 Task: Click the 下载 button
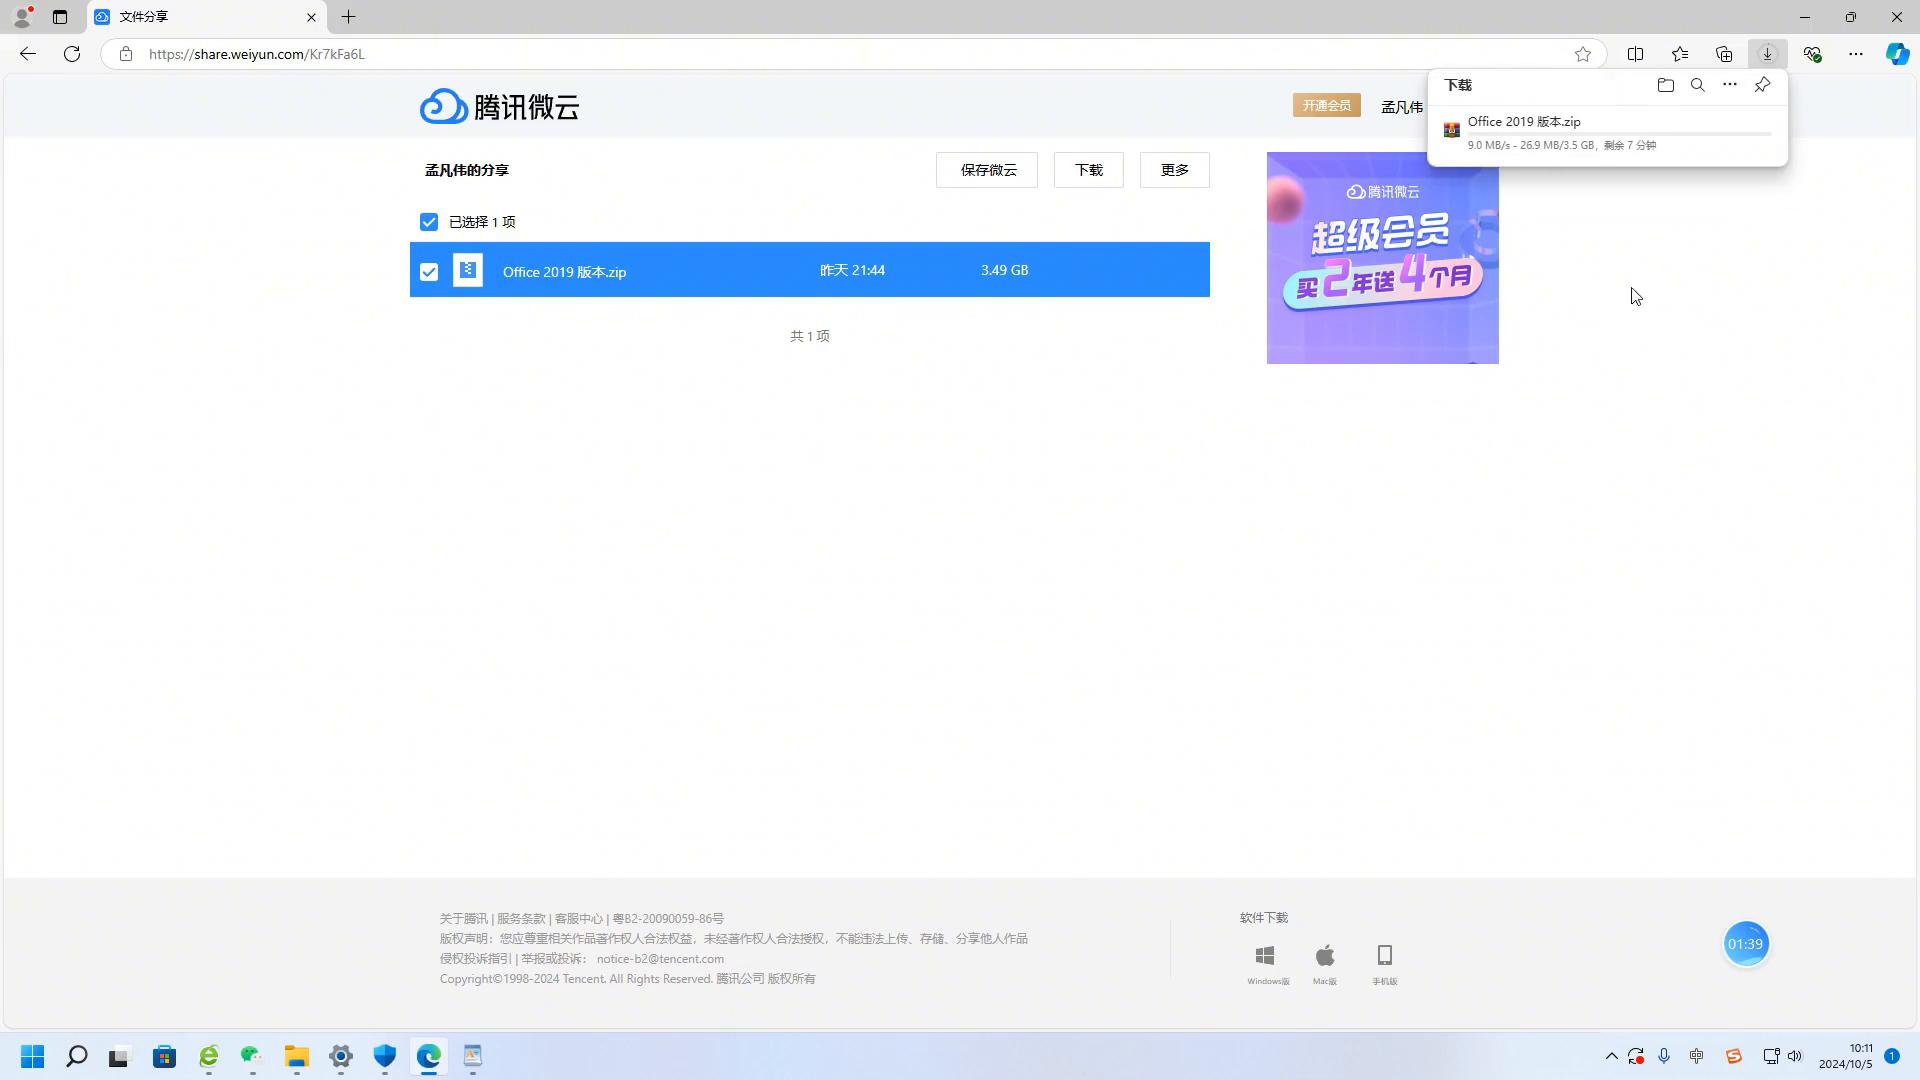click(x=1089, y=170)
